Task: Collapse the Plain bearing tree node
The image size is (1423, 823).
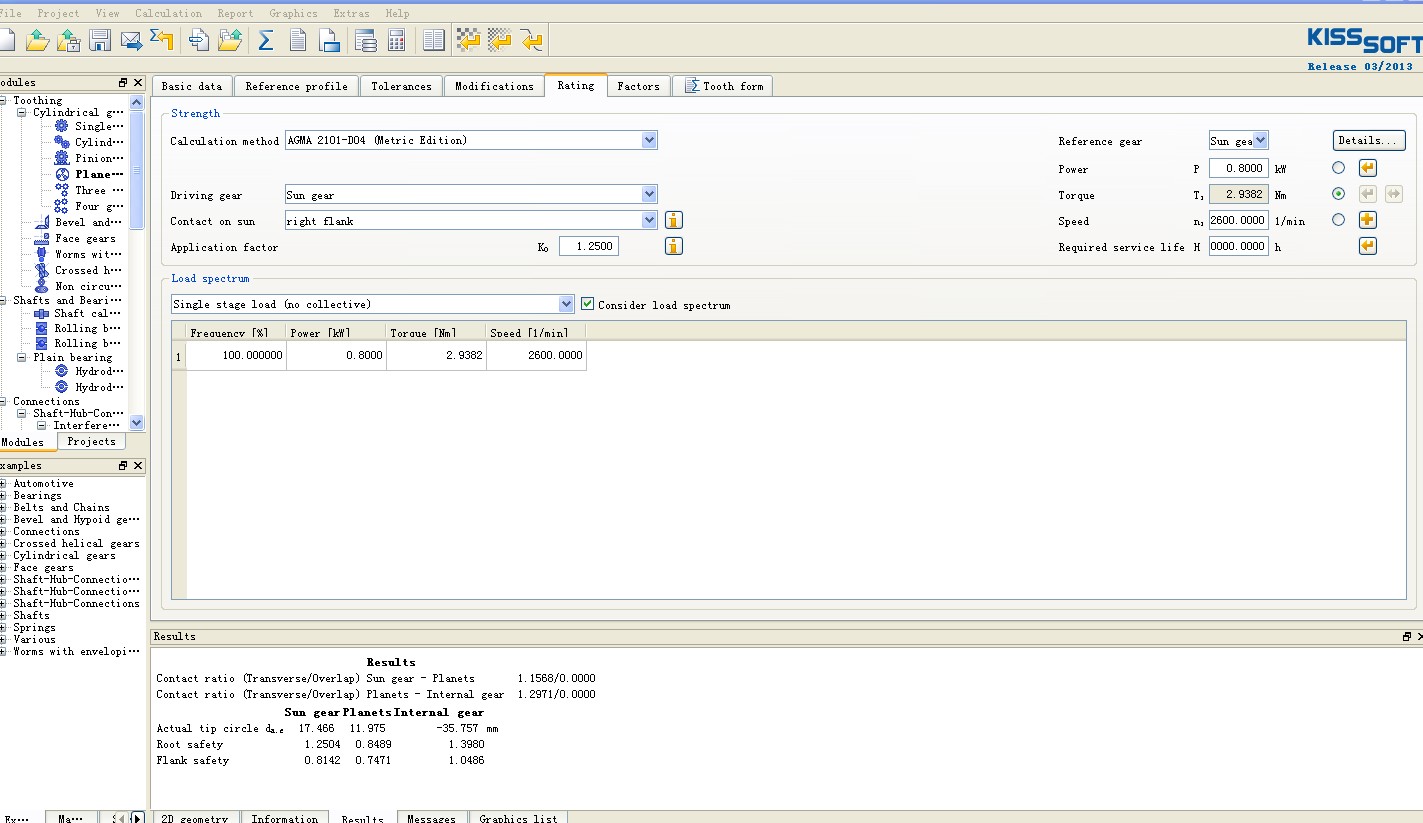Action: point(22,357)
